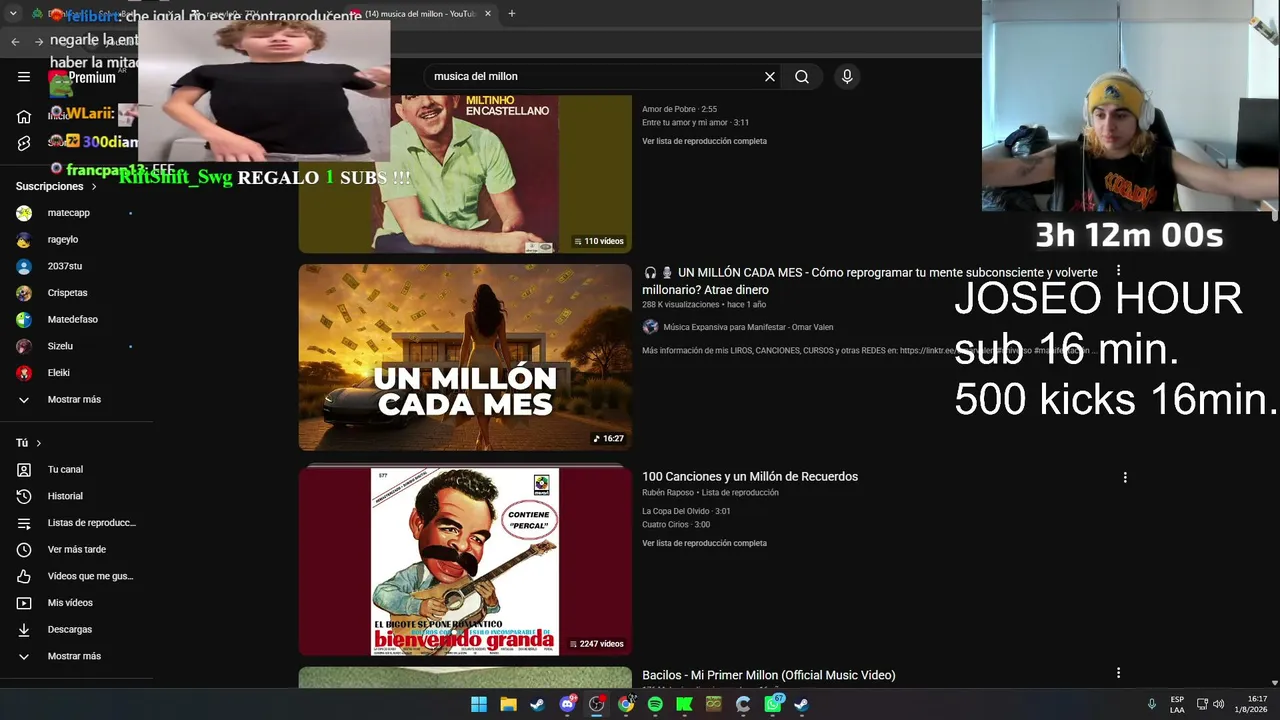
Task: Go back with the browser back arrow
Action: click(x=15, y=41)
